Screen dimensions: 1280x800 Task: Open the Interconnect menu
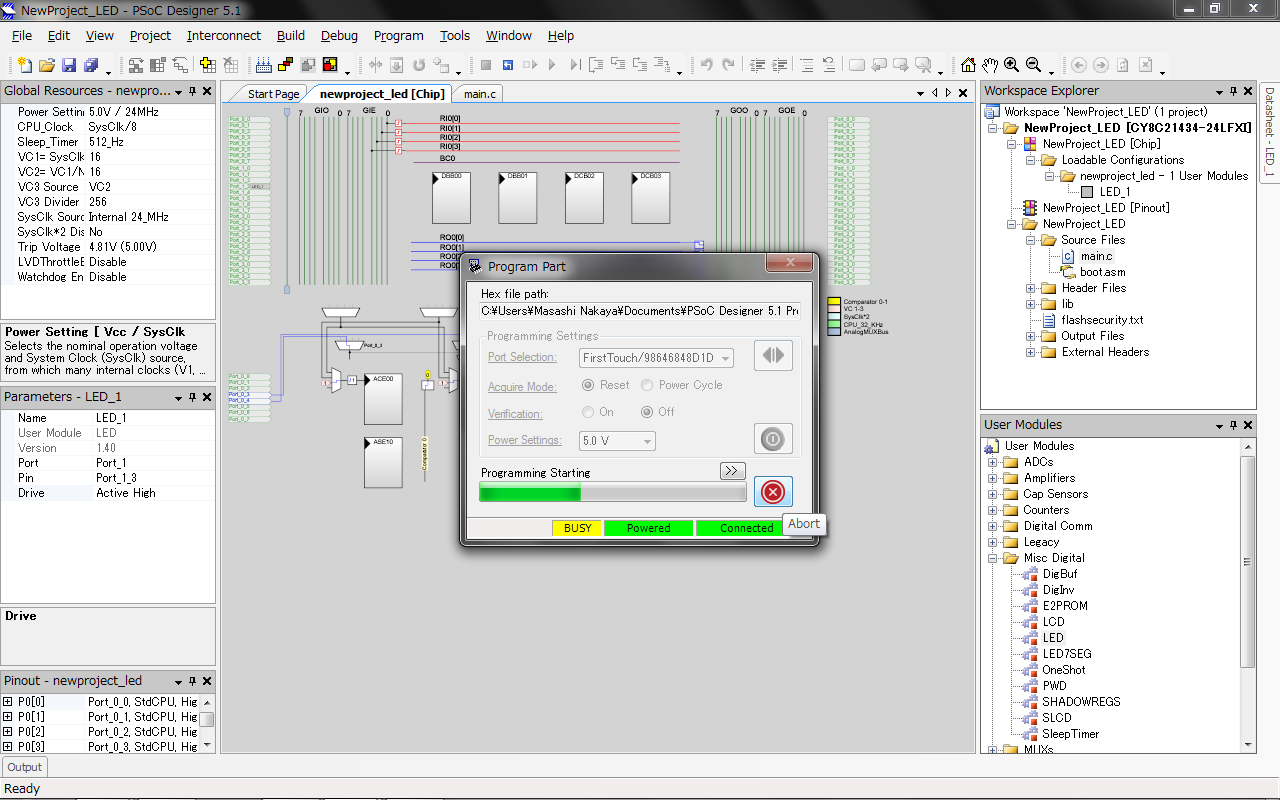[x=224, y=35]
